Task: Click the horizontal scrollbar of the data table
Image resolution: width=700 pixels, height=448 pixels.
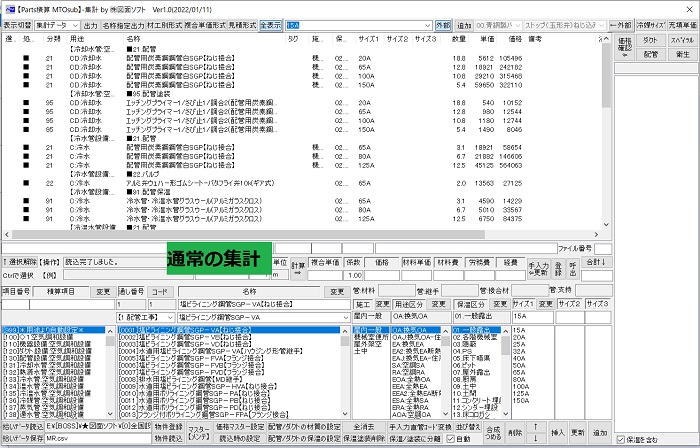Action: 301,234
